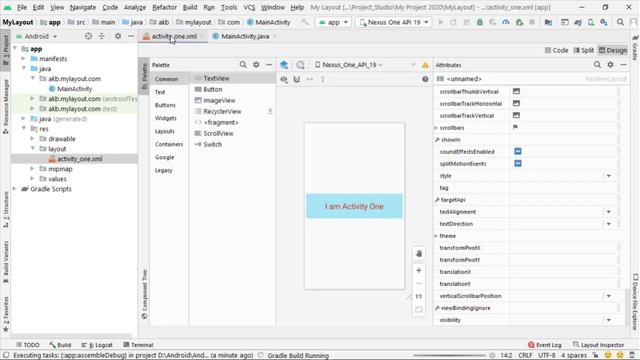640x360 pixels.
Task: Click the layout warning triangle icon
Action: [x=425, y=65]
